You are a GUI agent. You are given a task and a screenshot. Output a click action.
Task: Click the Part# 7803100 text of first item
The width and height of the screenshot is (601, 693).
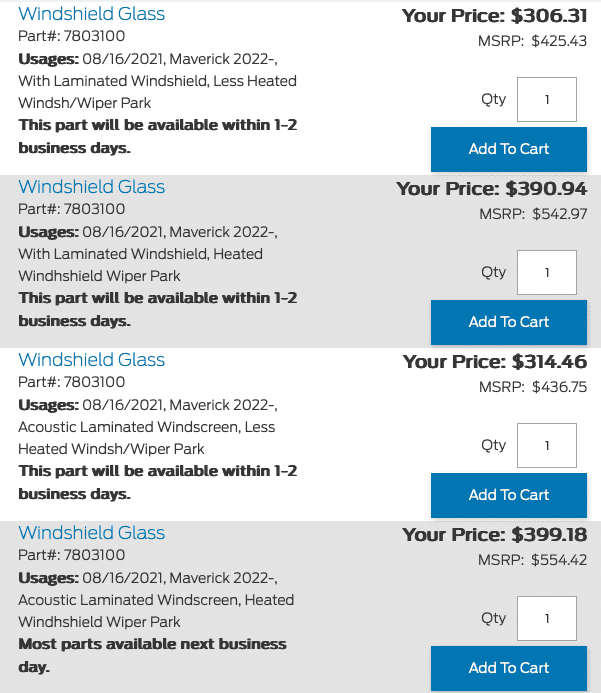click(x=72, y=36)
